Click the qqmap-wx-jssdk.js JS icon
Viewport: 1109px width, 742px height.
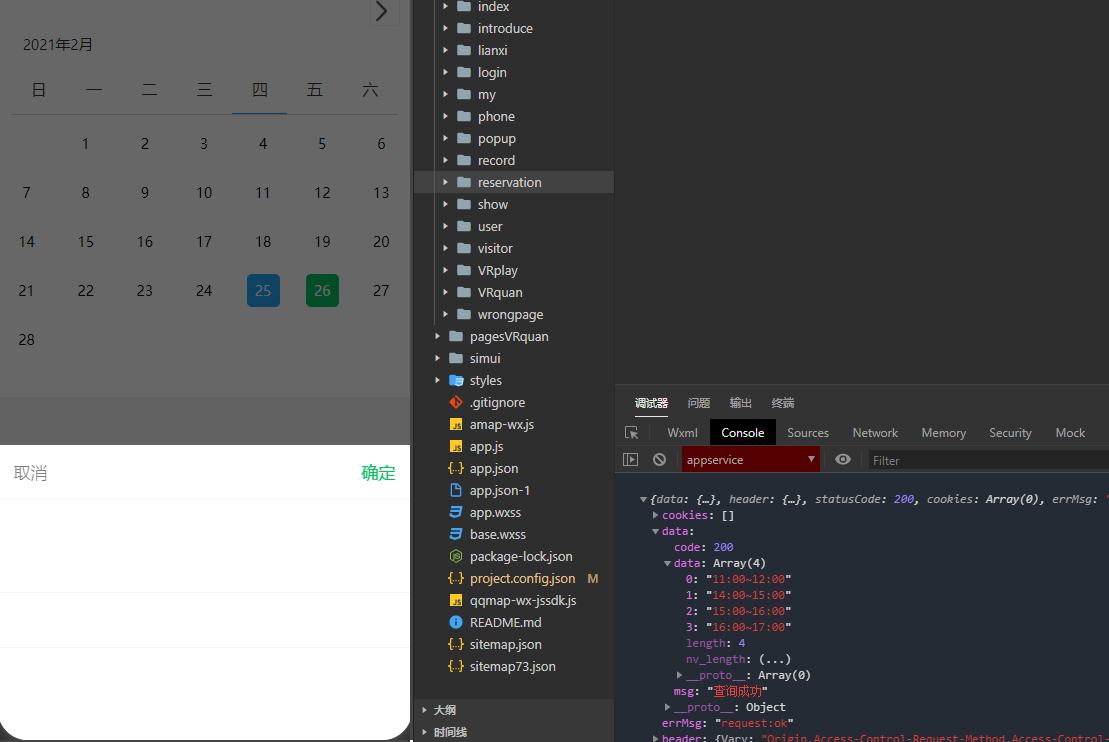tap(456, 601)
